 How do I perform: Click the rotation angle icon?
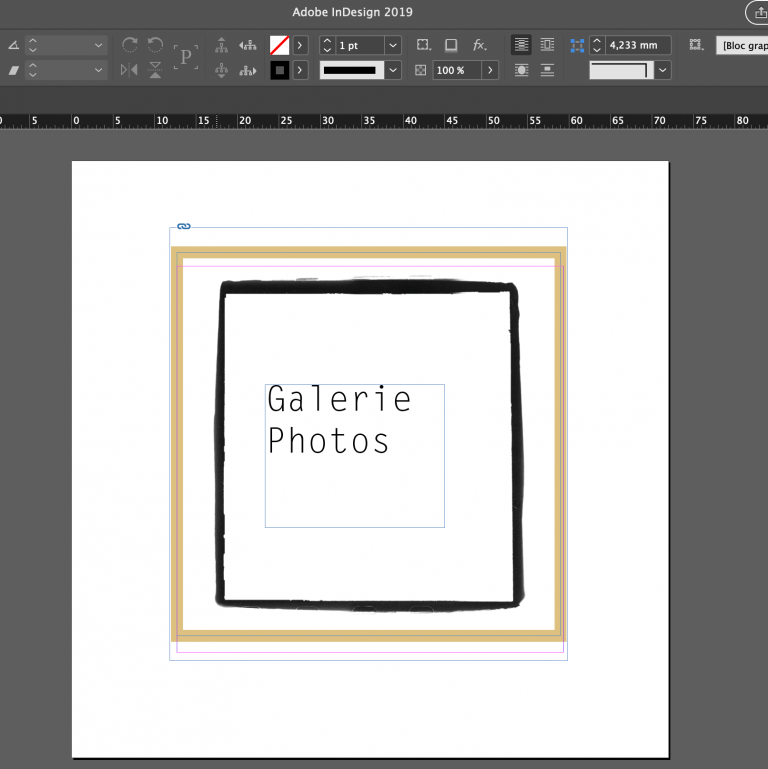14,46
